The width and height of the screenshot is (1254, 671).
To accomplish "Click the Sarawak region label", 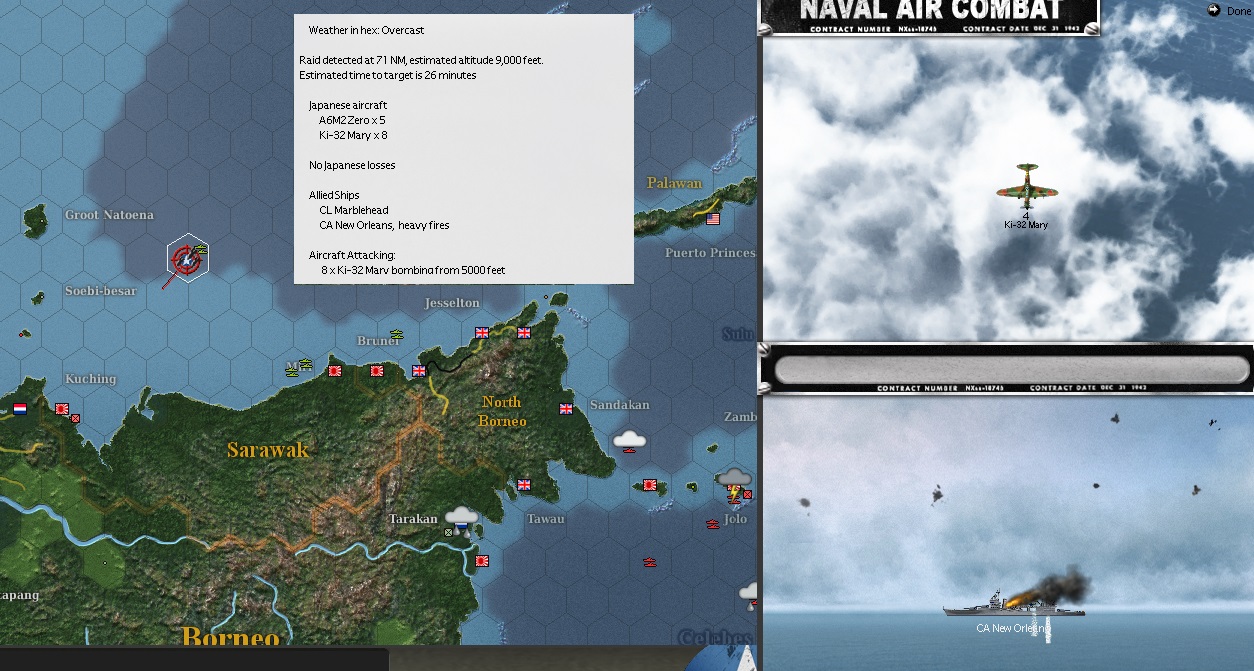I will [x=268, y=450].
